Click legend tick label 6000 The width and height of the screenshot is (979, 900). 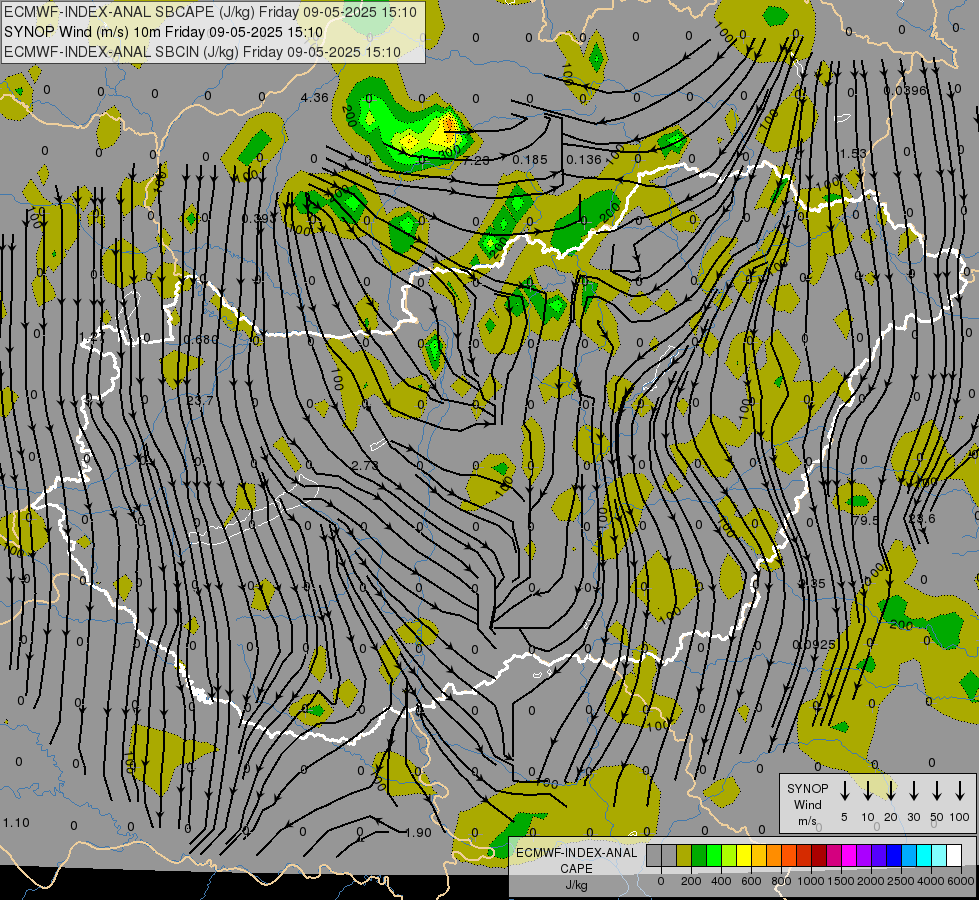tap(961, 881)
